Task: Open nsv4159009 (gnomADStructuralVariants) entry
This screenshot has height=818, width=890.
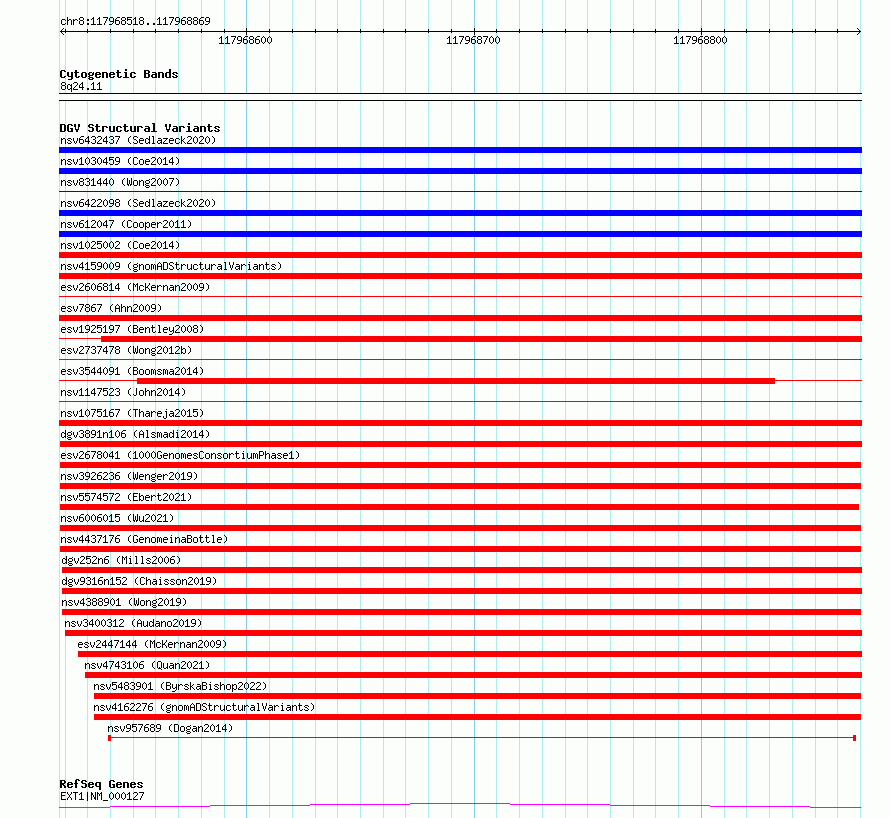Action: (171, 266)
